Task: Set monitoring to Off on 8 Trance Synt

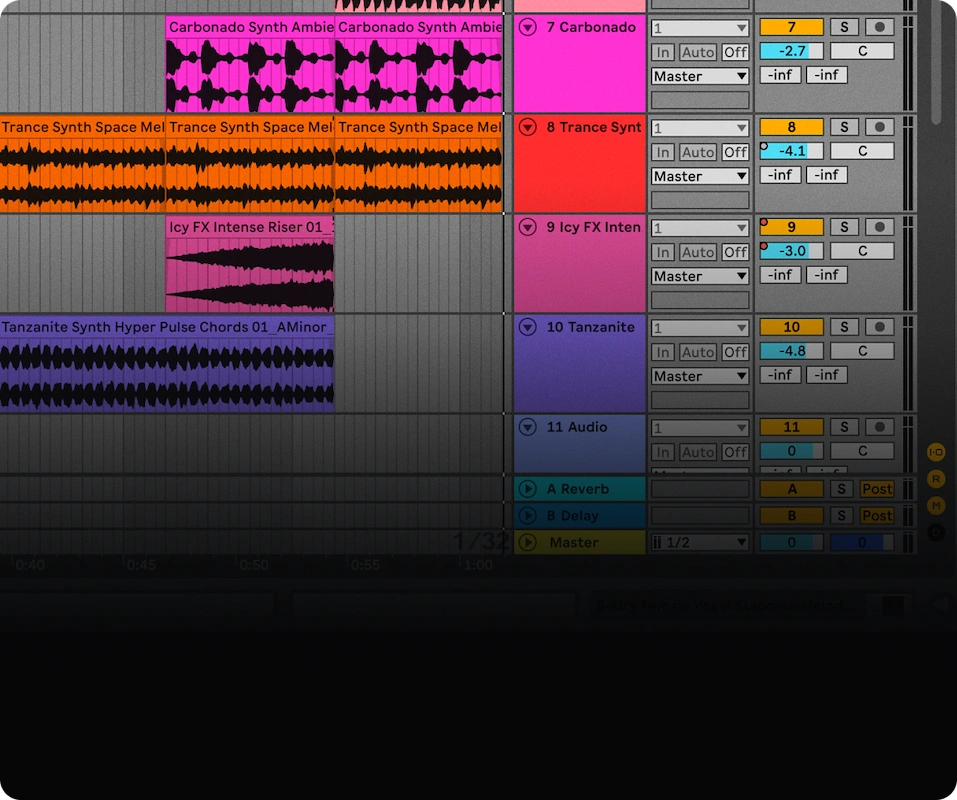Action: point(734,151)
